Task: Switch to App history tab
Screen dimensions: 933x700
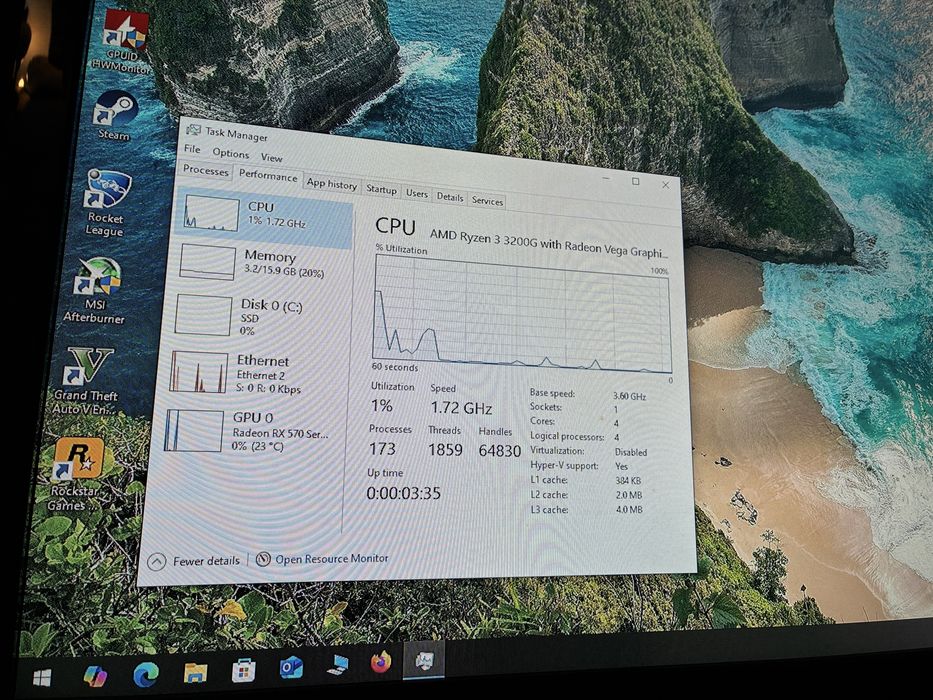Action: click(331, 184)
